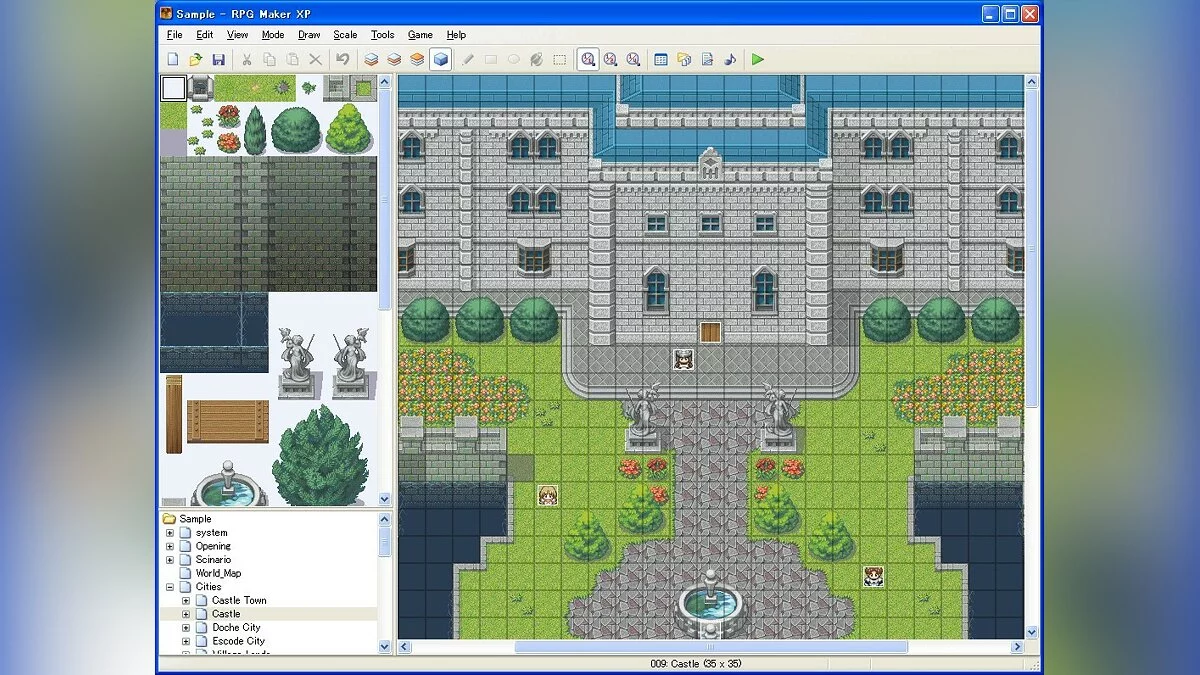Select the guard event at castle door
Image resolution: width=1200 pixels, height=675 pixels.
coord(683,359)
